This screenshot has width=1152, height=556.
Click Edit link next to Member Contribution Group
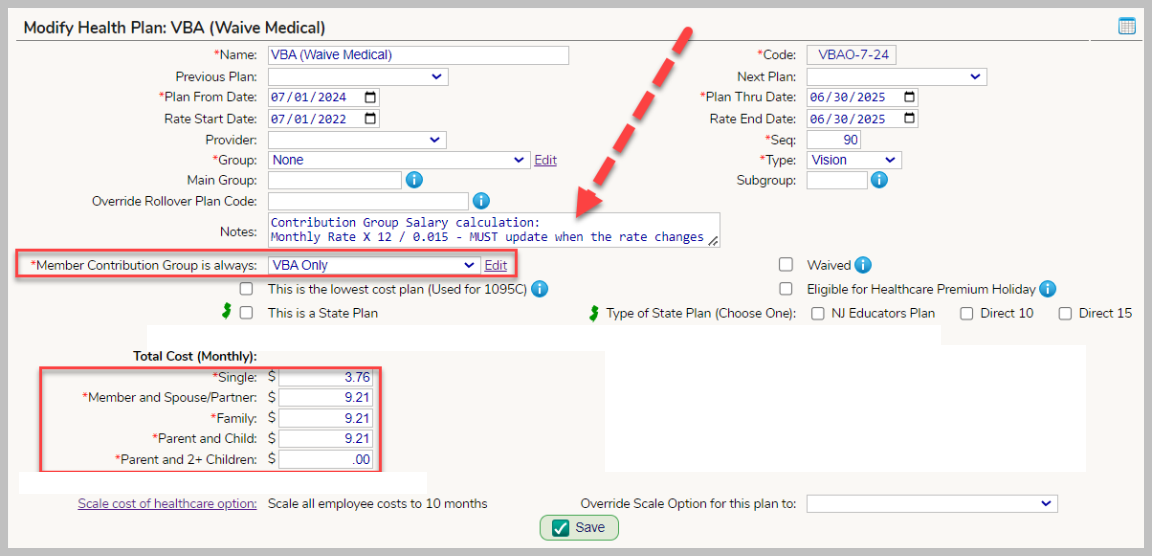pyautogui.click(x=496, y=265)
